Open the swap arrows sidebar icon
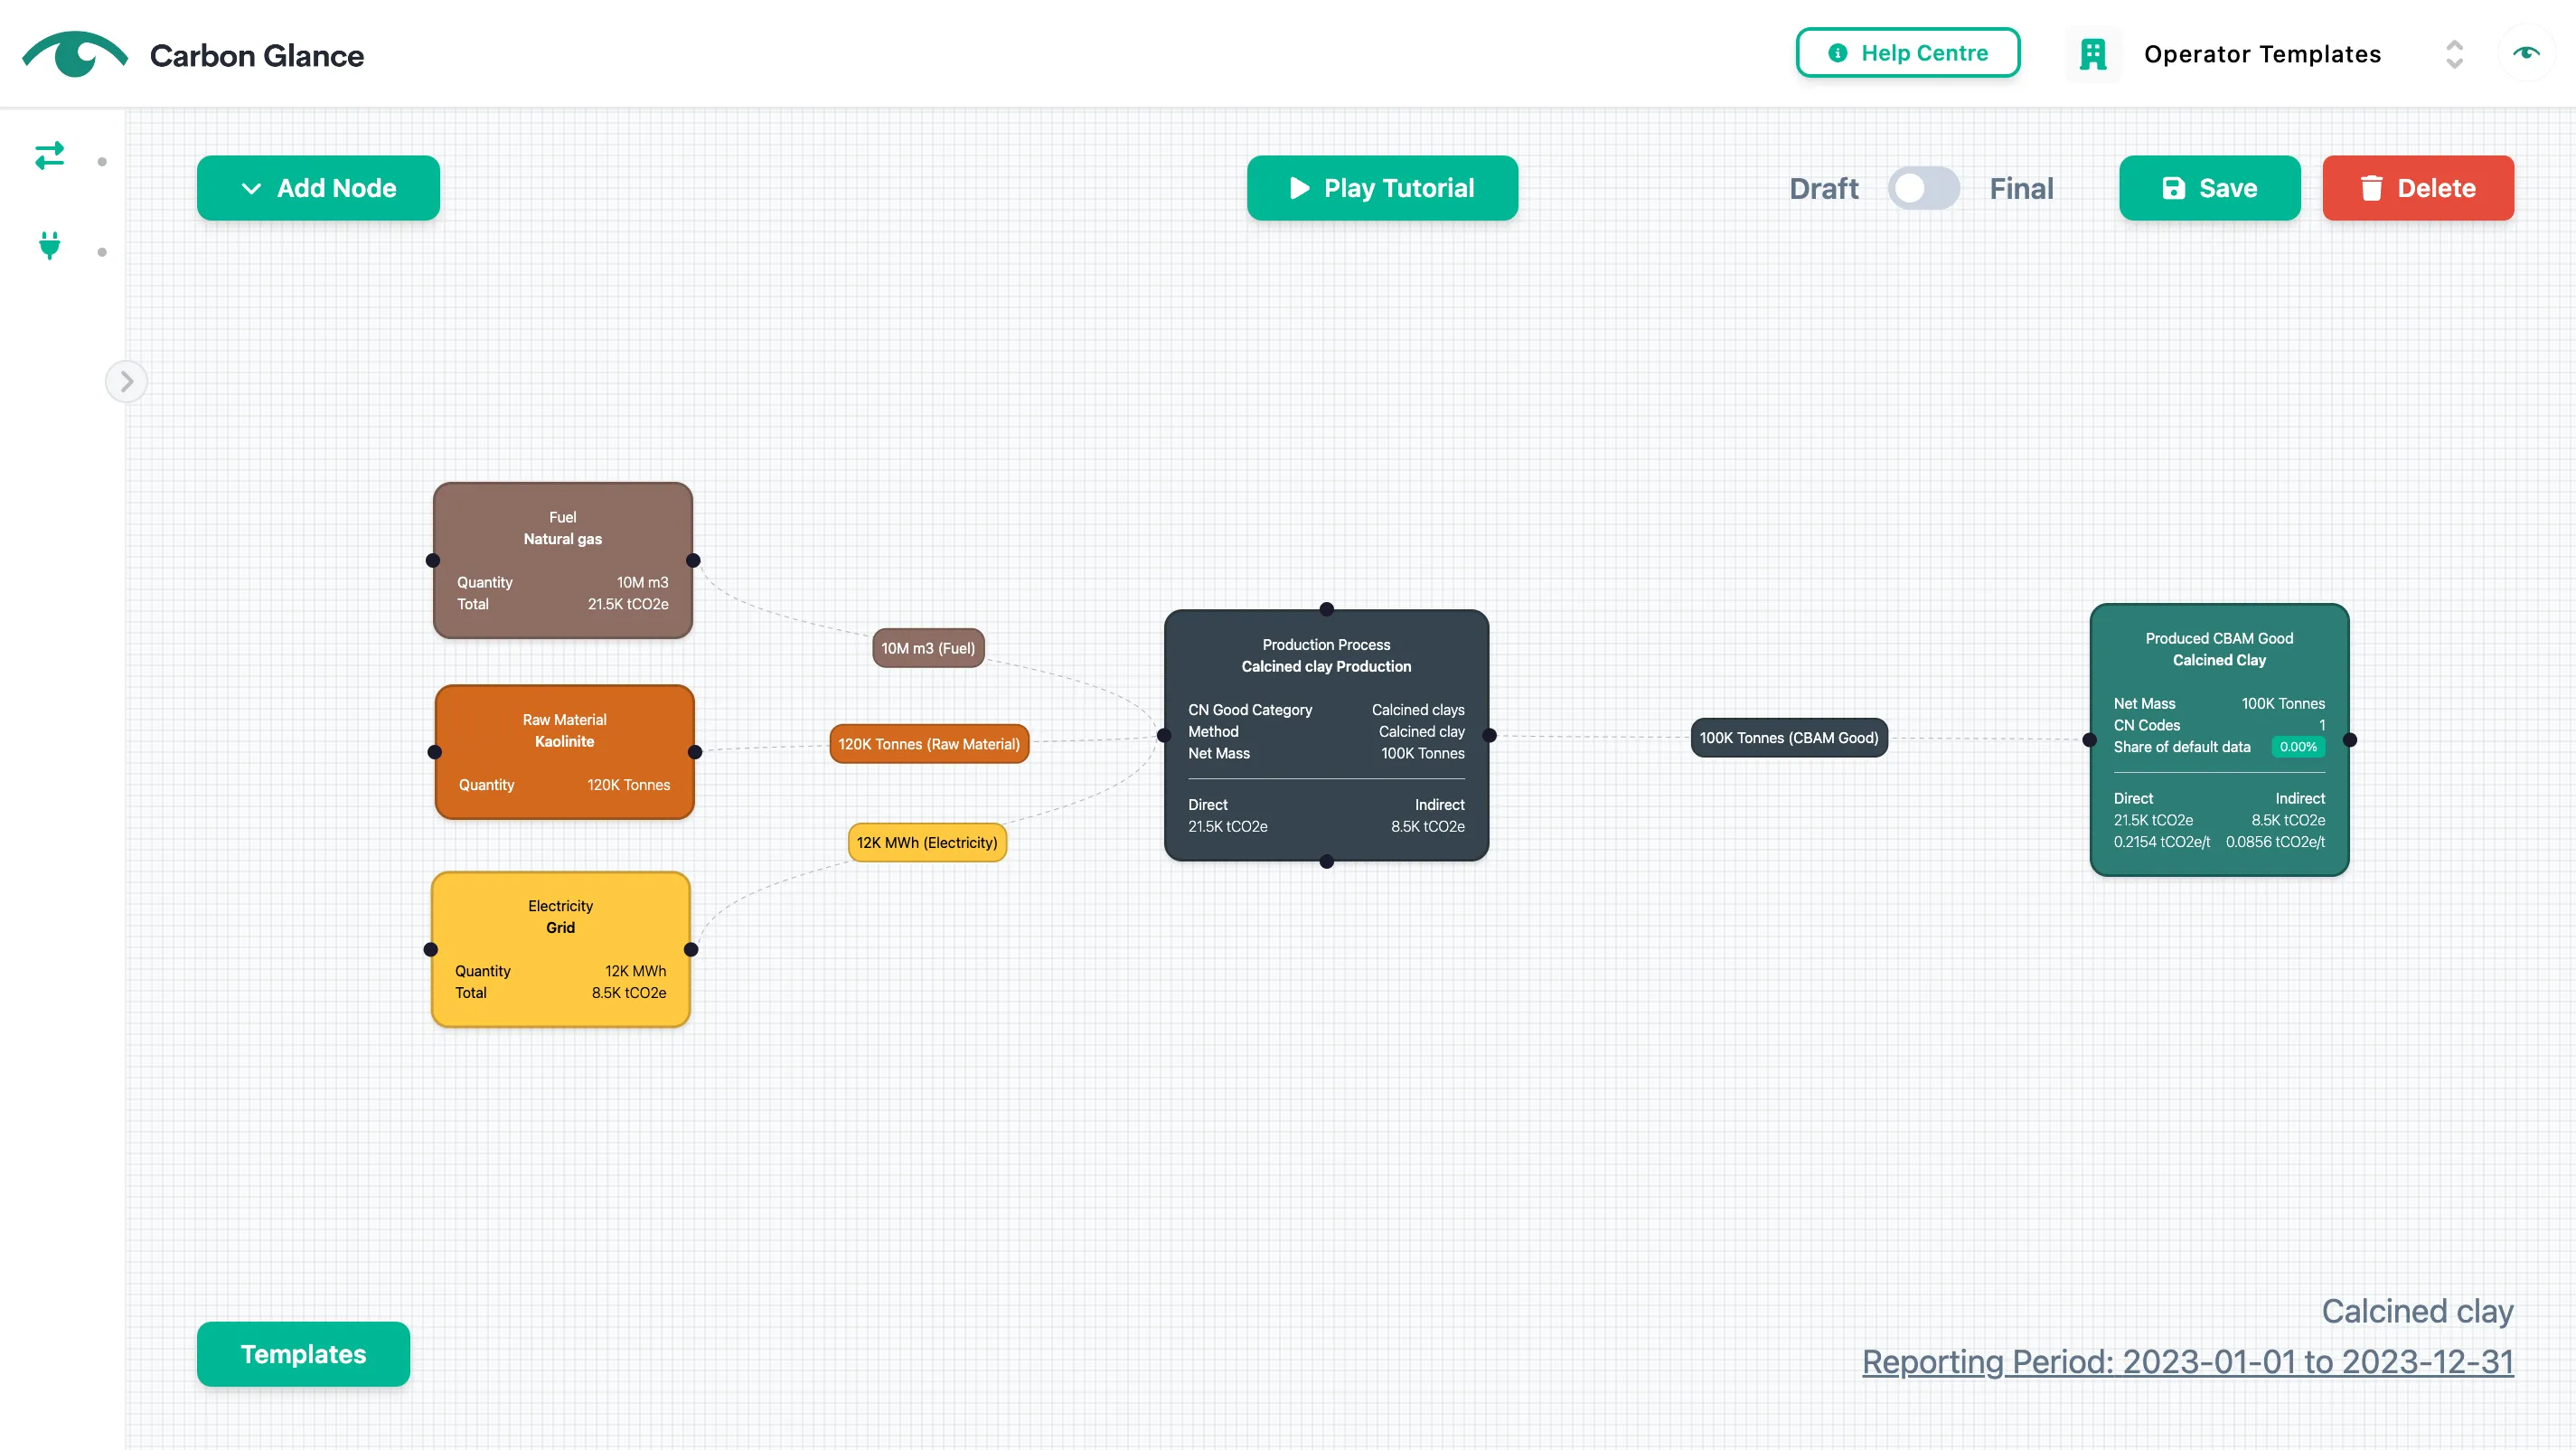This screenshot has width=2576, height=1450. pos(49,155)
